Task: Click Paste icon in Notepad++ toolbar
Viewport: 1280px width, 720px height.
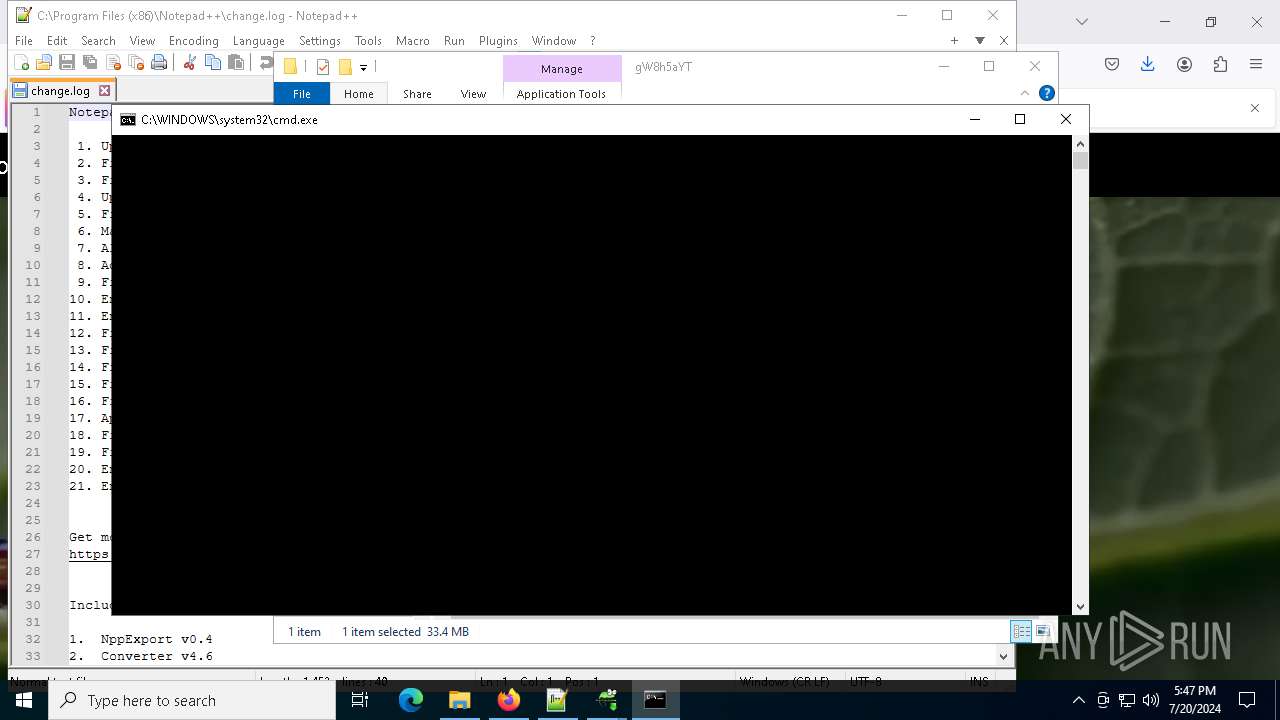Action: pos(236,63)
